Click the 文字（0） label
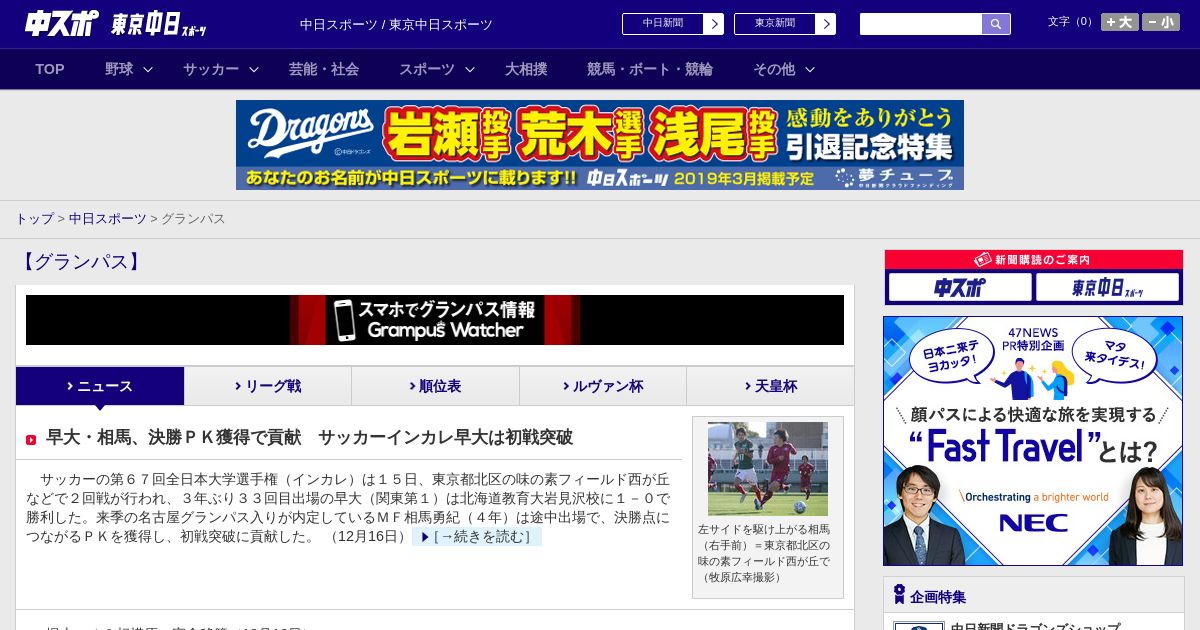The image size is (1200, 630). point(1071,21)
